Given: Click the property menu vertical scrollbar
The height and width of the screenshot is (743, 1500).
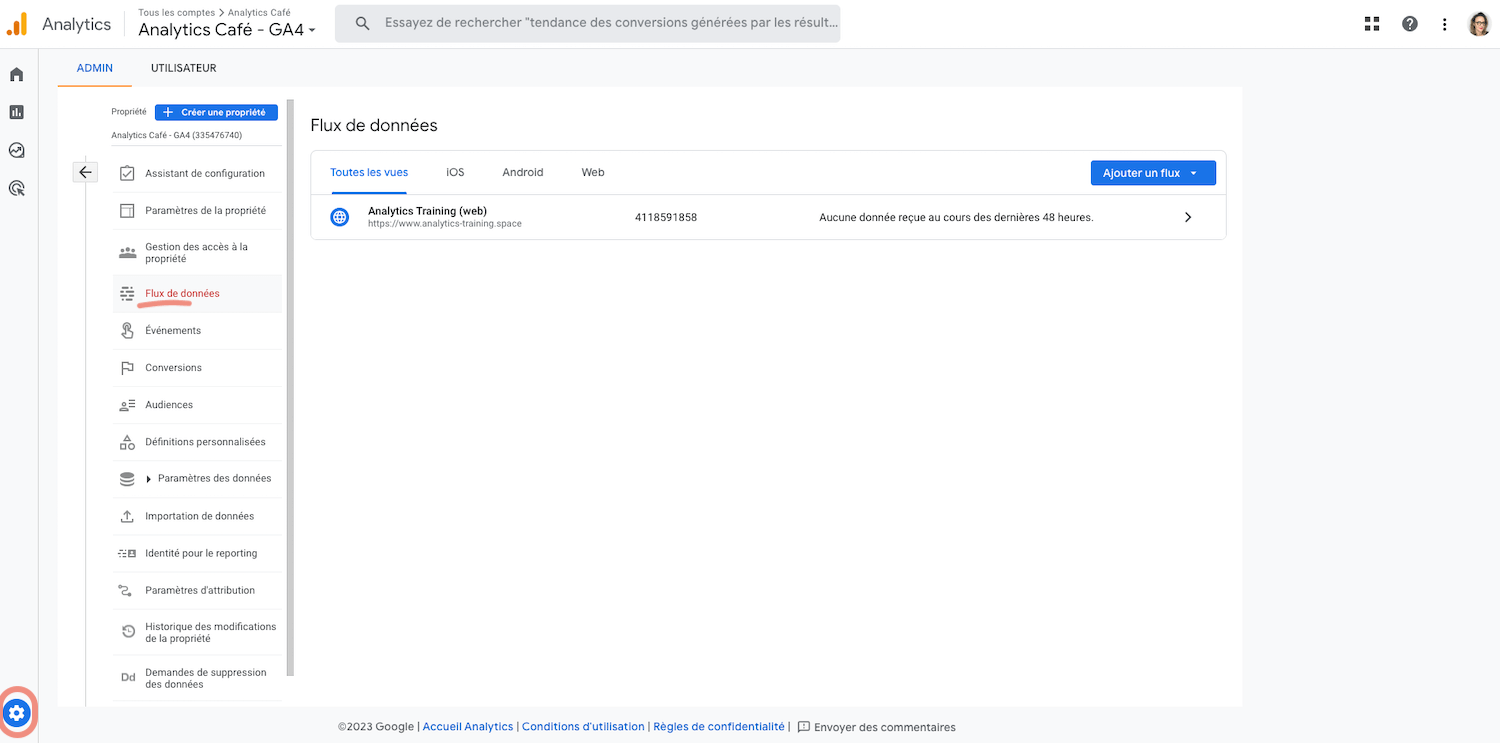Looking at the screenshot, I should point(291,388).
